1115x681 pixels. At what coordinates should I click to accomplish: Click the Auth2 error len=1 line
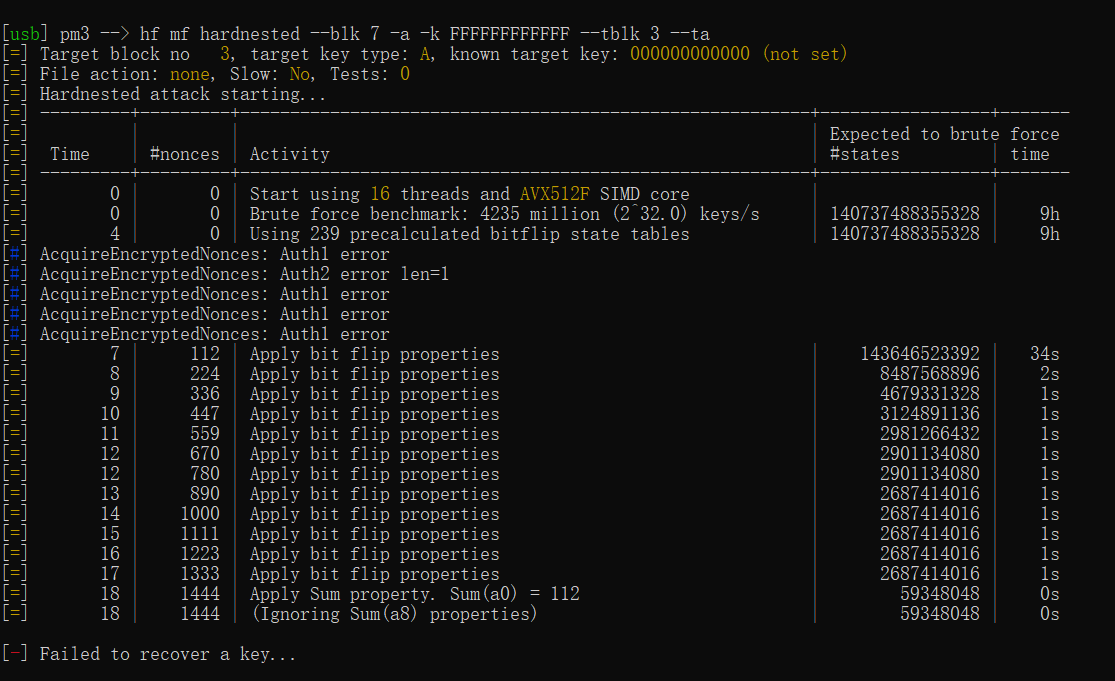pos(244,274)
